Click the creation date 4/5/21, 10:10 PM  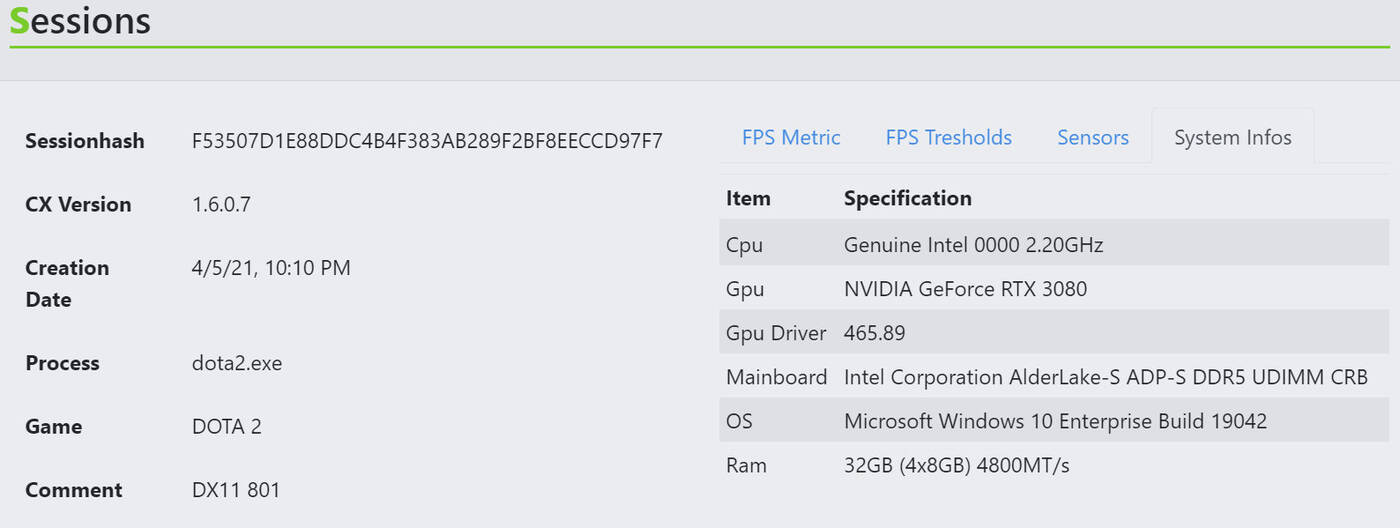point(271,268)
